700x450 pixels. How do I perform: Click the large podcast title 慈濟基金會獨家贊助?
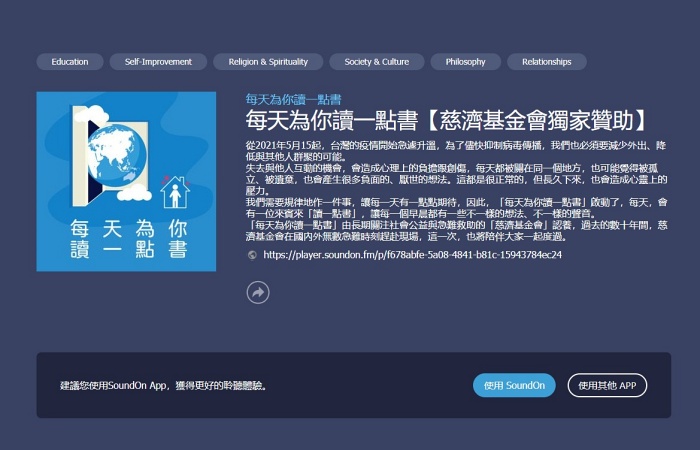pos(446,121)
